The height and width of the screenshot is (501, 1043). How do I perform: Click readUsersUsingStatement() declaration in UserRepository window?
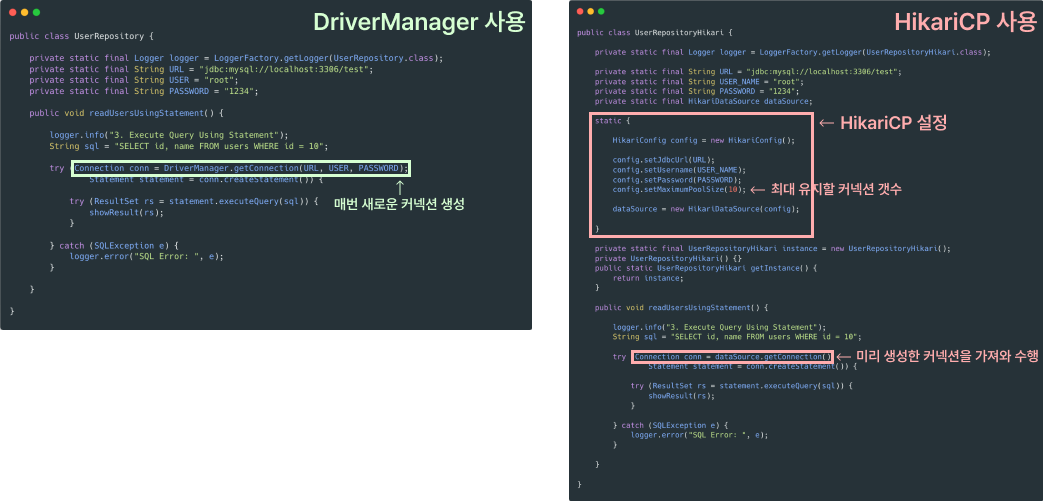coord(126,113)
